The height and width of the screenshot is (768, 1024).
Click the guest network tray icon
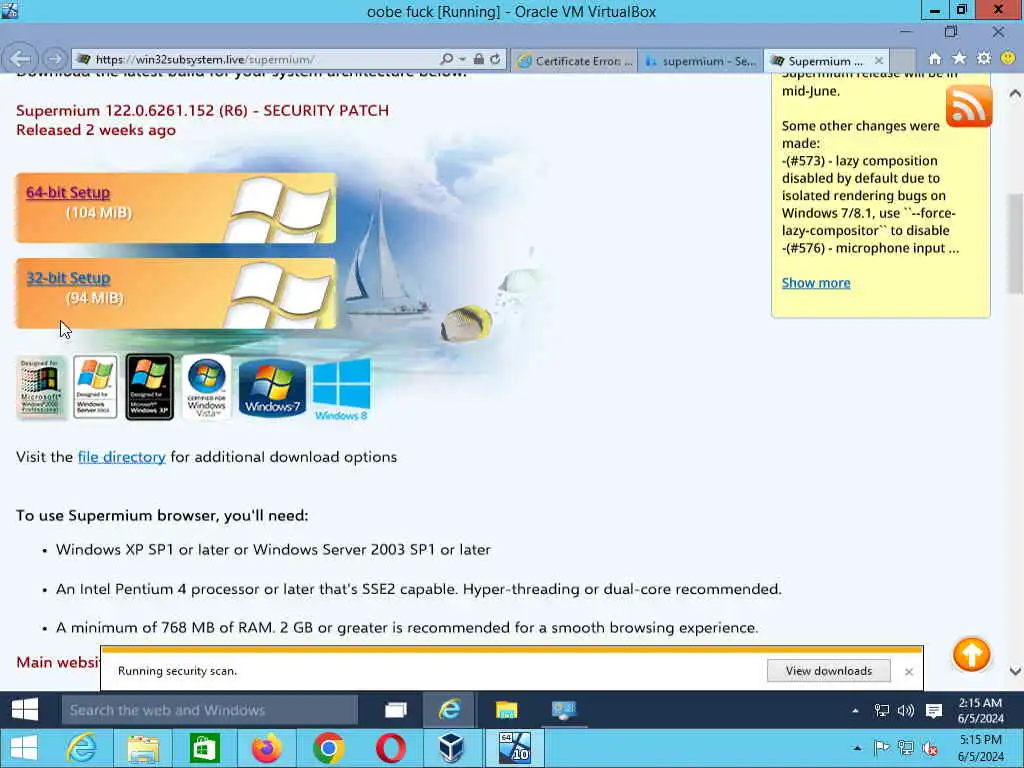pyautogui.click(x=882, y=711)
